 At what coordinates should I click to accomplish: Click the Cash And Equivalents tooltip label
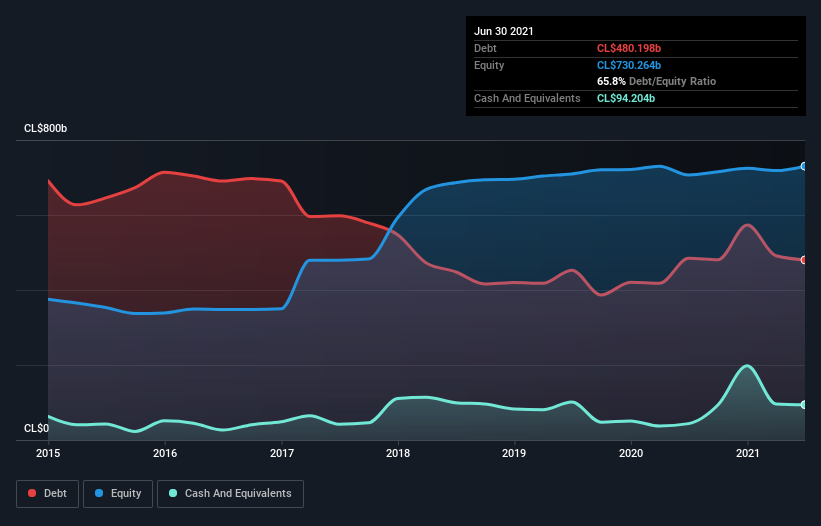[x=527, y=98]
